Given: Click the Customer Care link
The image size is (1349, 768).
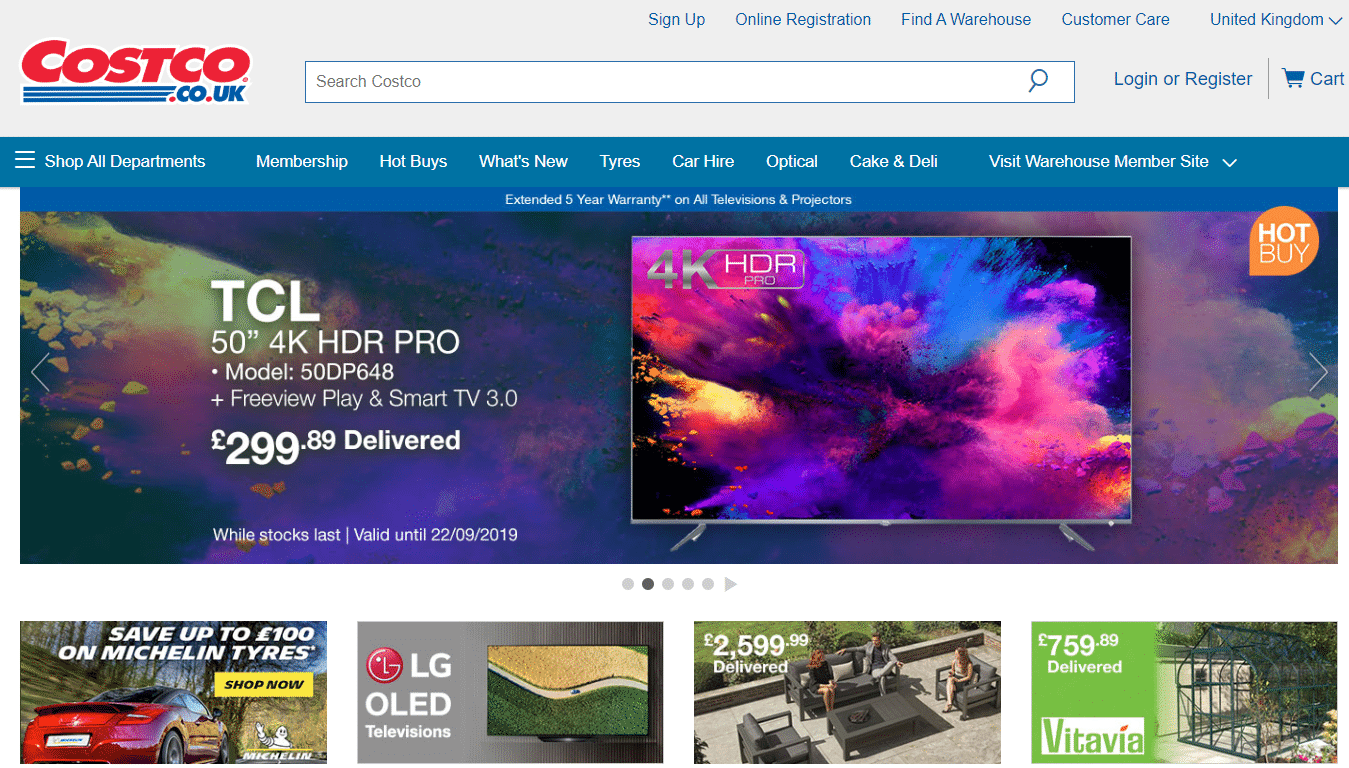Looking at the screenshot, I should tap(1115, 19).
